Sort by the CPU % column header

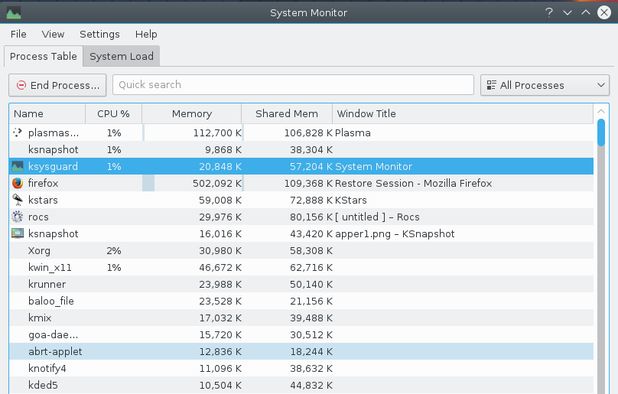click(114, 114)
